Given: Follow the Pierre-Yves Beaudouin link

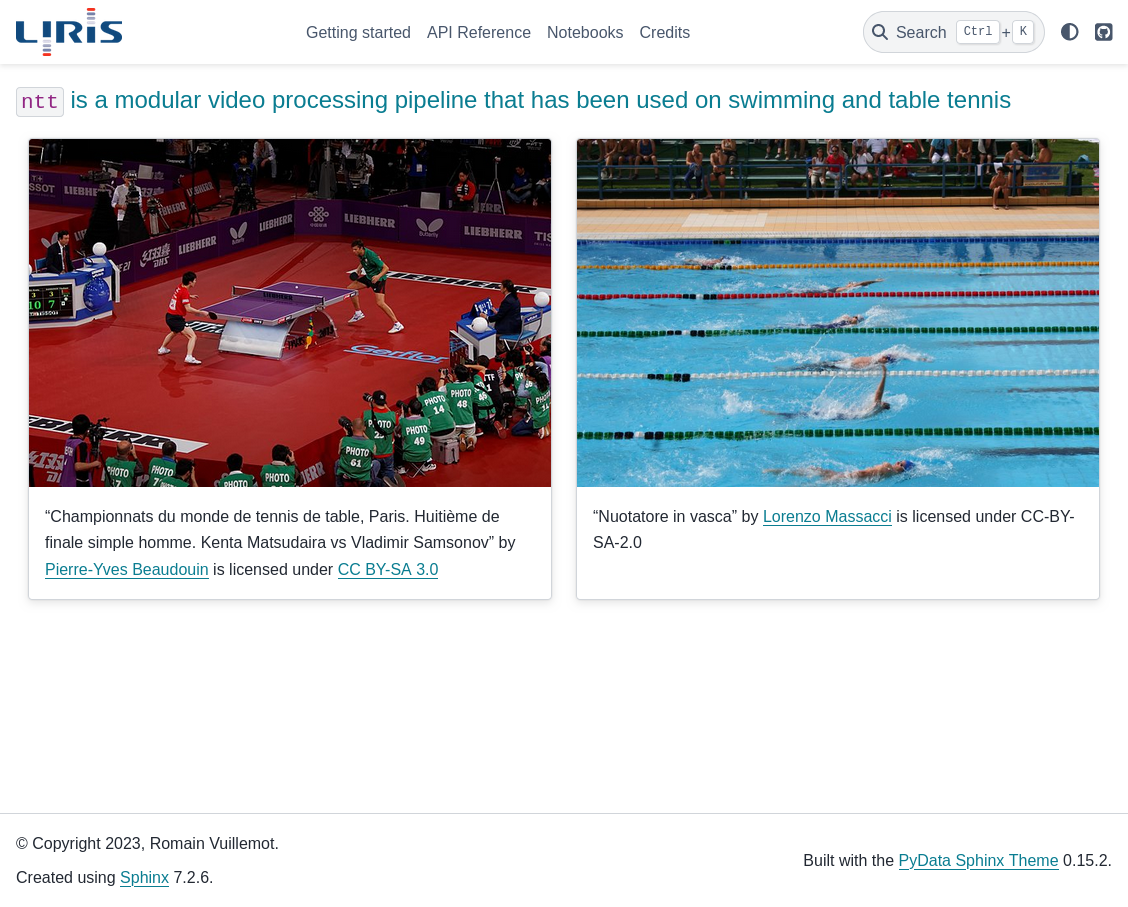Looking at the screenshot, I should pos(127,570).
